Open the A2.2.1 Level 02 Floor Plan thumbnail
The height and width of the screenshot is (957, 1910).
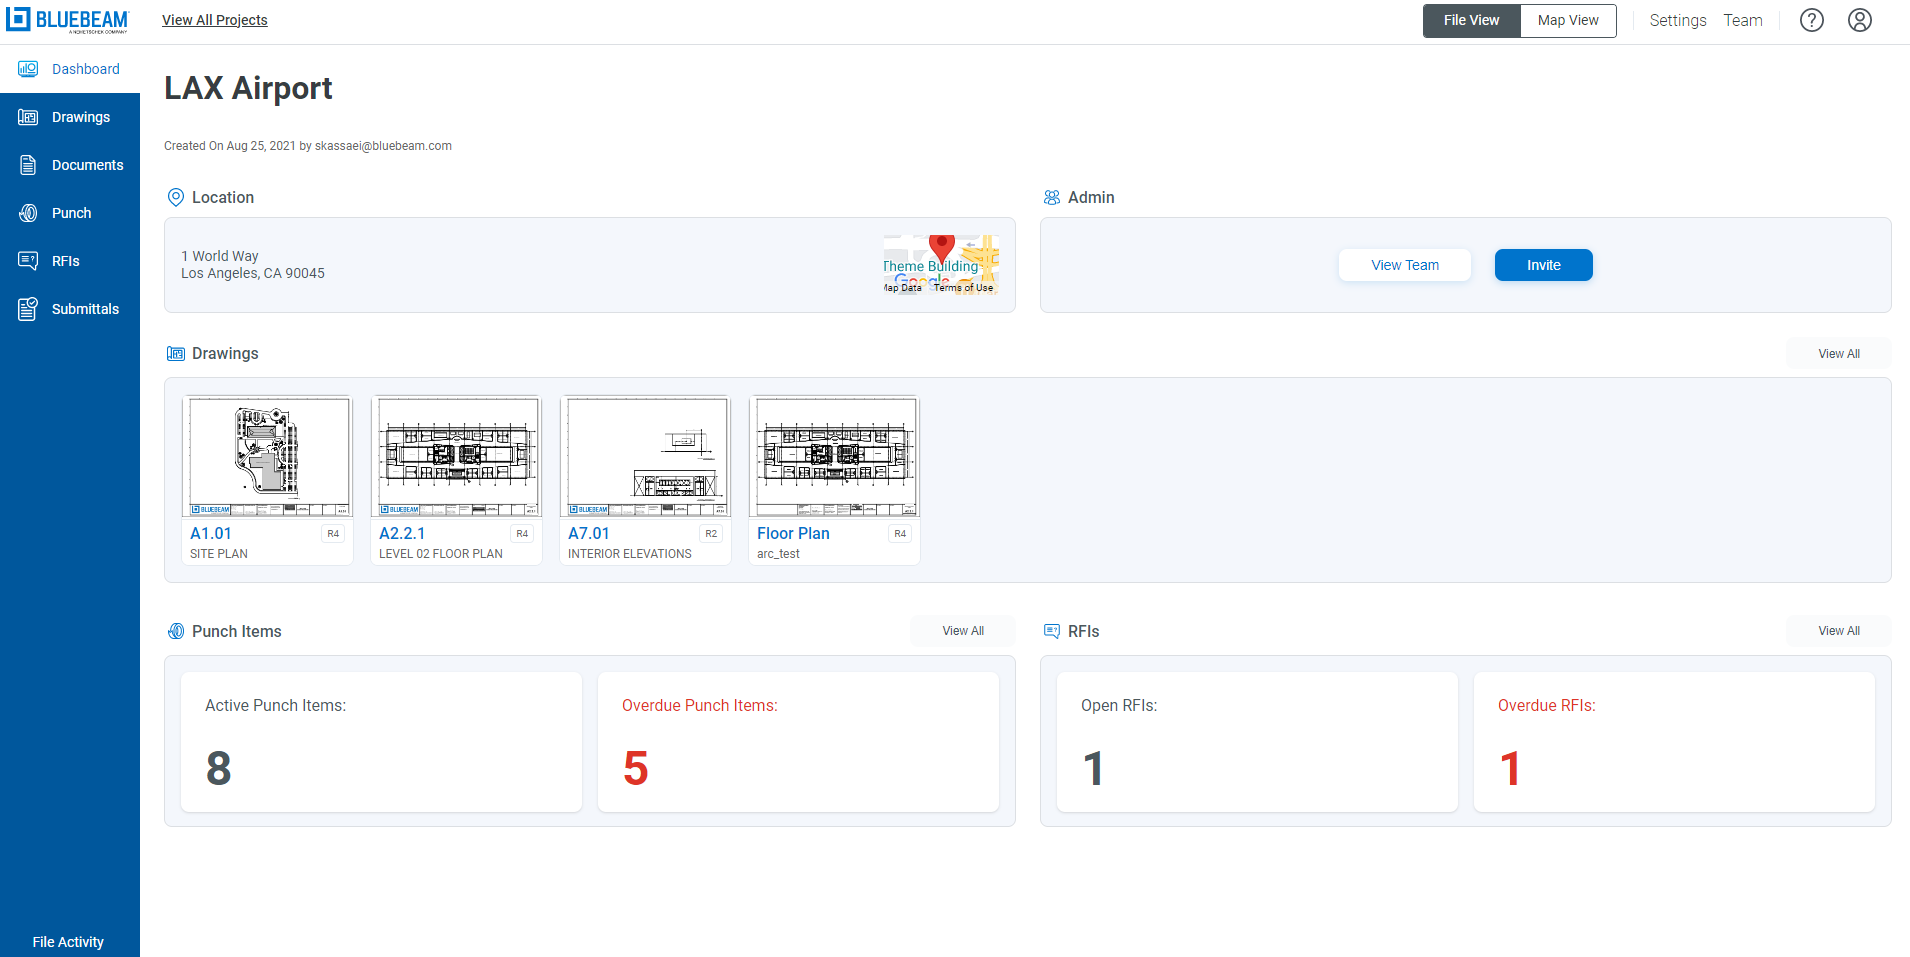click(x=457, y=457)
